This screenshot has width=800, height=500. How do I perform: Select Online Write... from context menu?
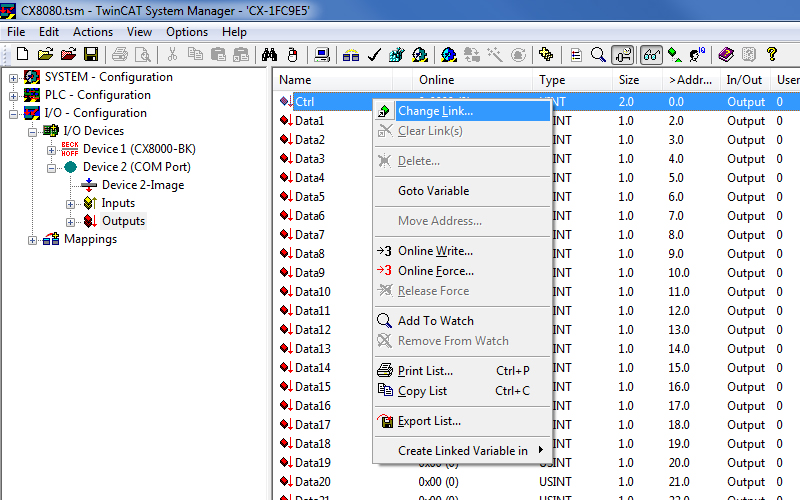(462, 251)
